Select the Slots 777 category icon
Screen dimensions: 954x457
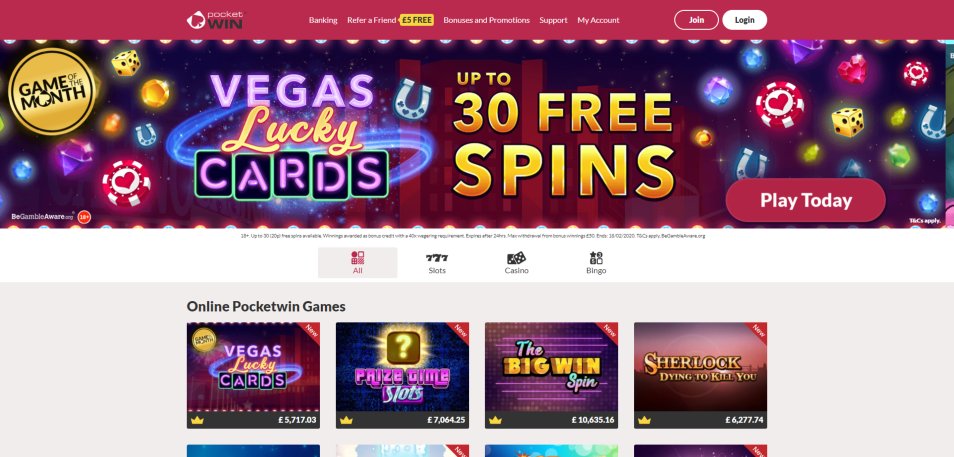437,258
